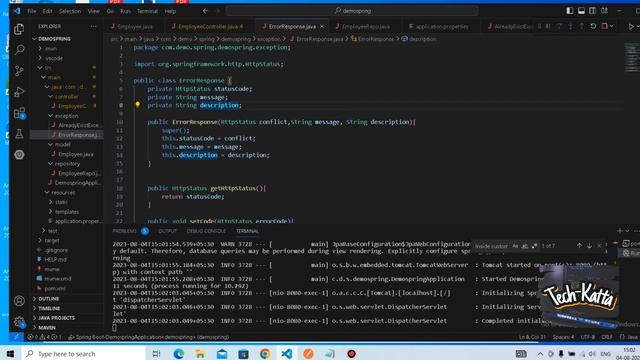
Task: Click the debug Step Out button
Action: 582,26
